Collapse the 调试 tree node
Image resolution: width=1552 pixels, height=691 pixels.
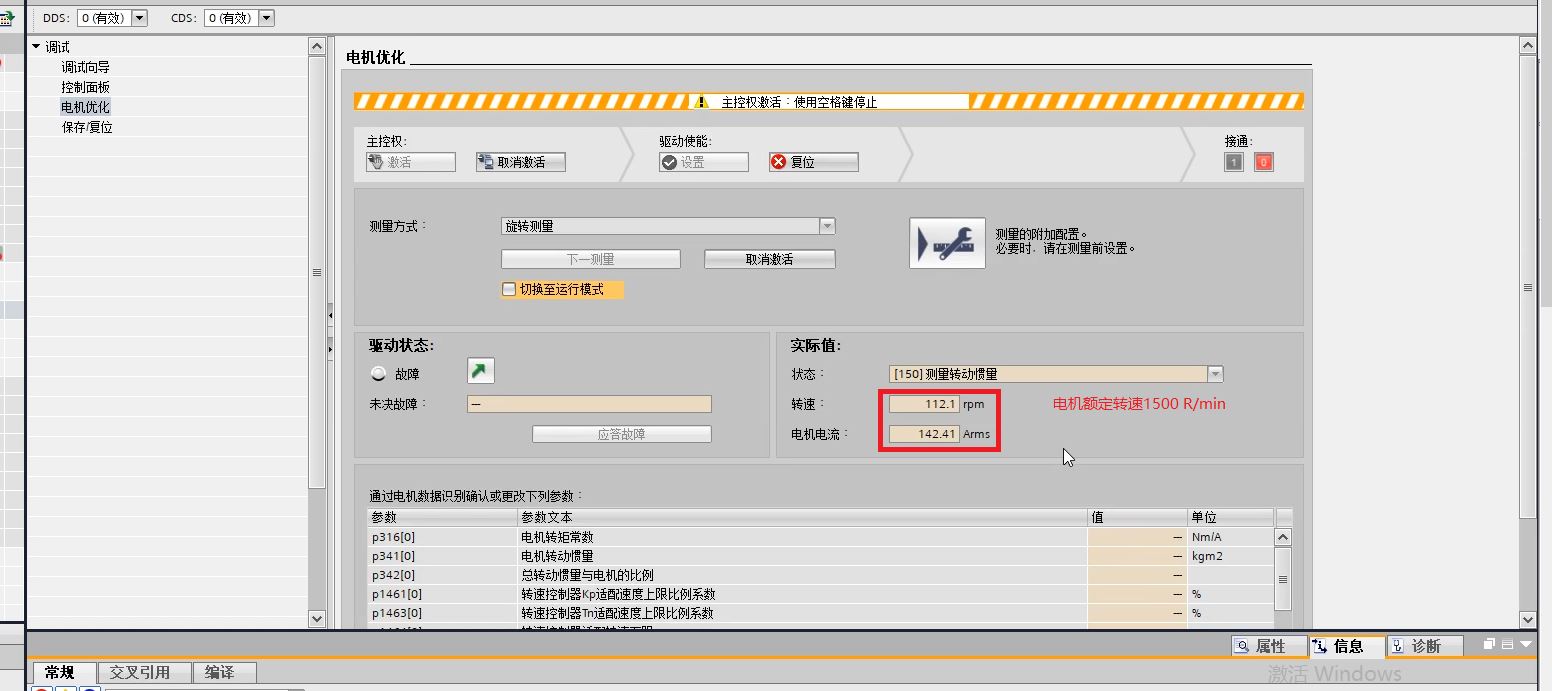coord(37,47)
